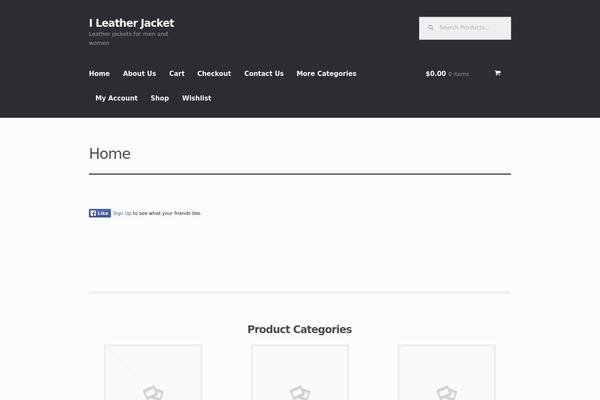Focus the Search Products field
Screen dimensions: 600x400
point(465,28)
